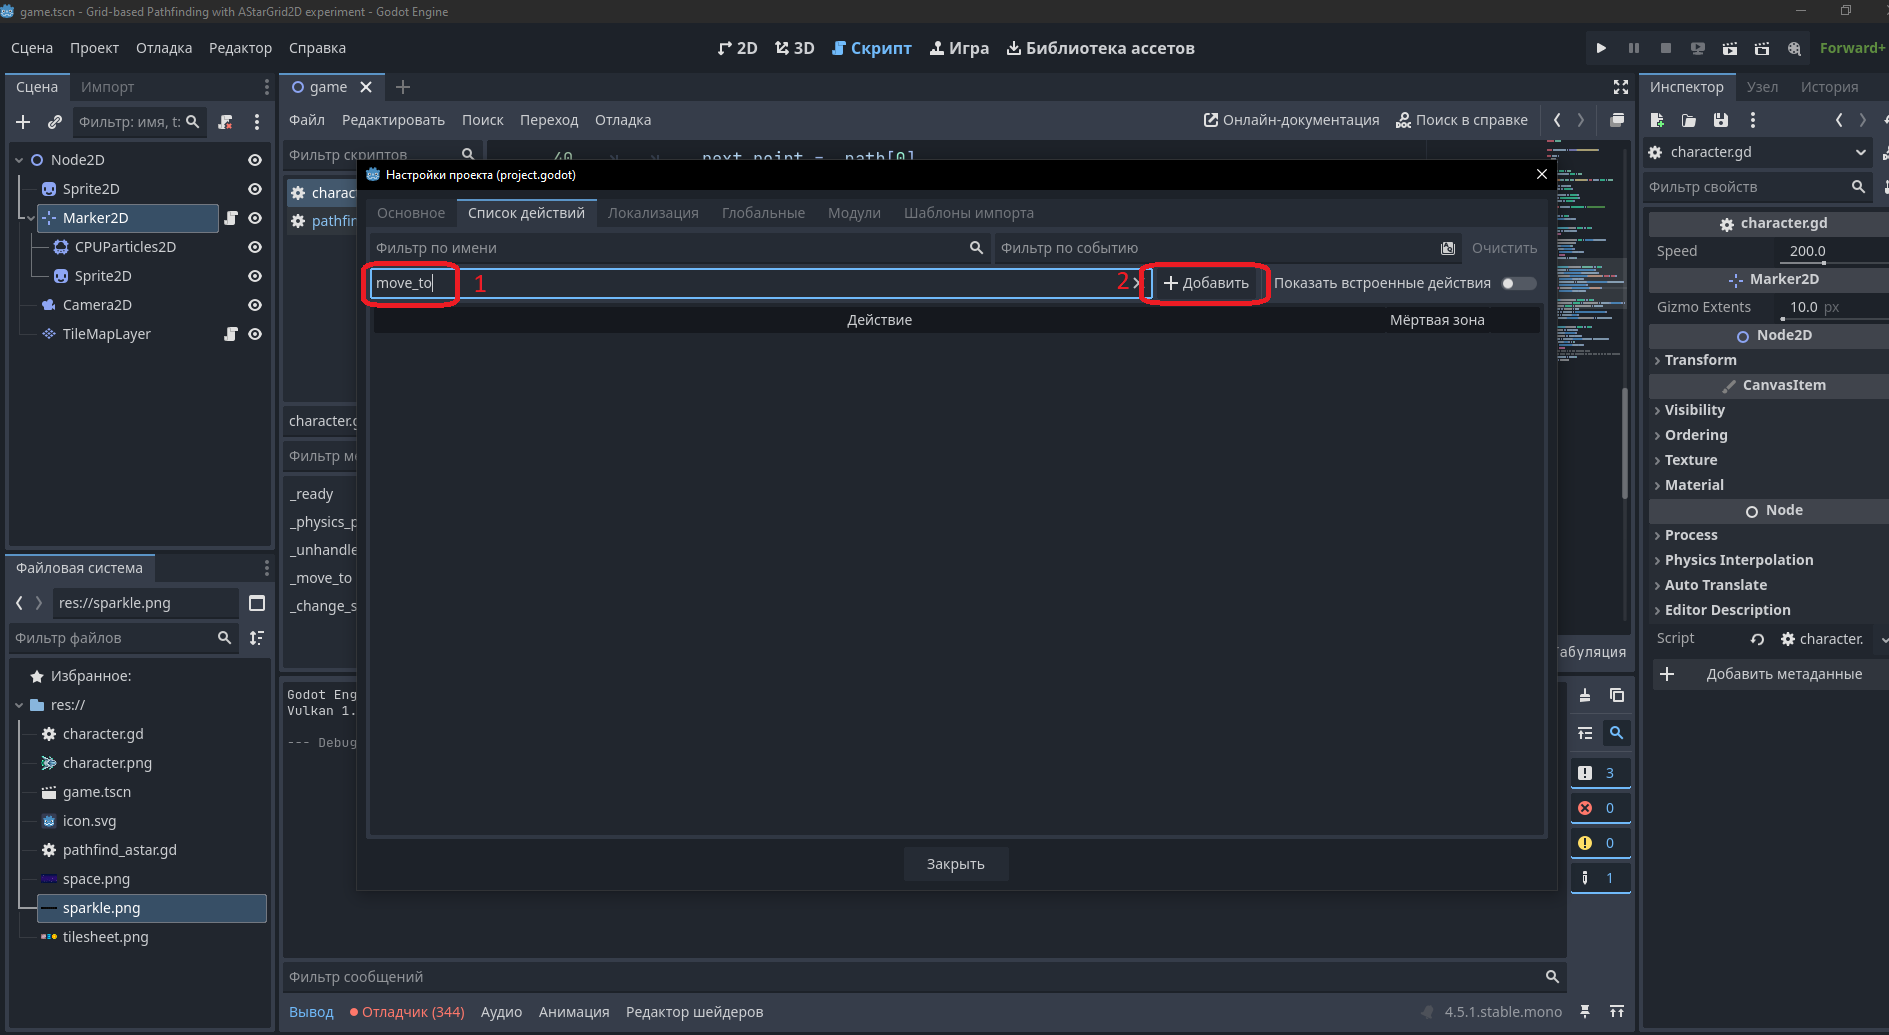
Task: Open the script icon beside Marker2D
Action: pos(231,218)
